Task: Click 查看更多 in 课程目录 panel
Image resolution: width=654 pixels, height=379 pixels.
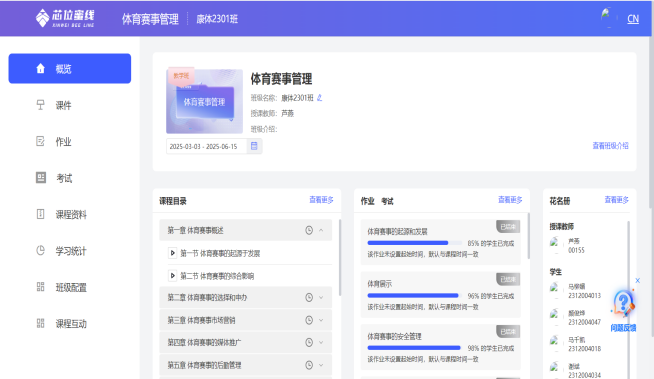Action: point(321,200)
